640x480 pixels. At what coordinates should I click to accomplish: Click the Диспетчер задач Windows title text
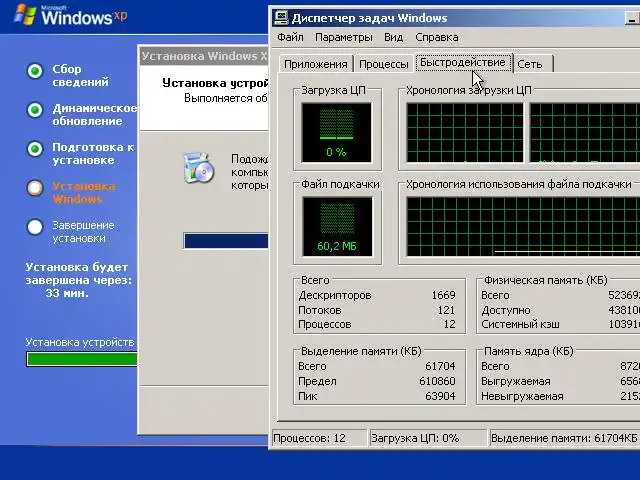coord(369,18)
